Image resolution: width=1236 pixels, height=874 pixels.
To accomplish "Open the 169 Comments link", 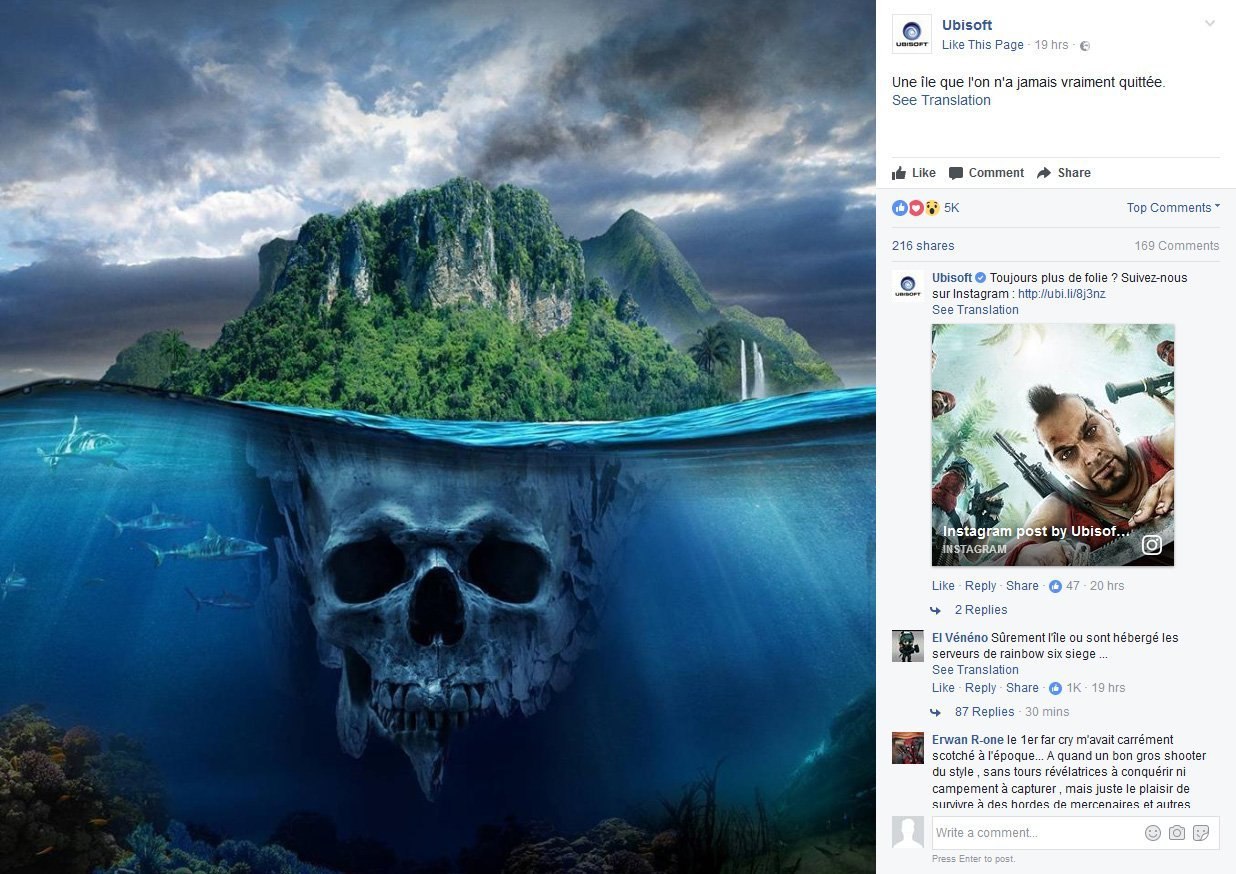I will click(1176, 246).
